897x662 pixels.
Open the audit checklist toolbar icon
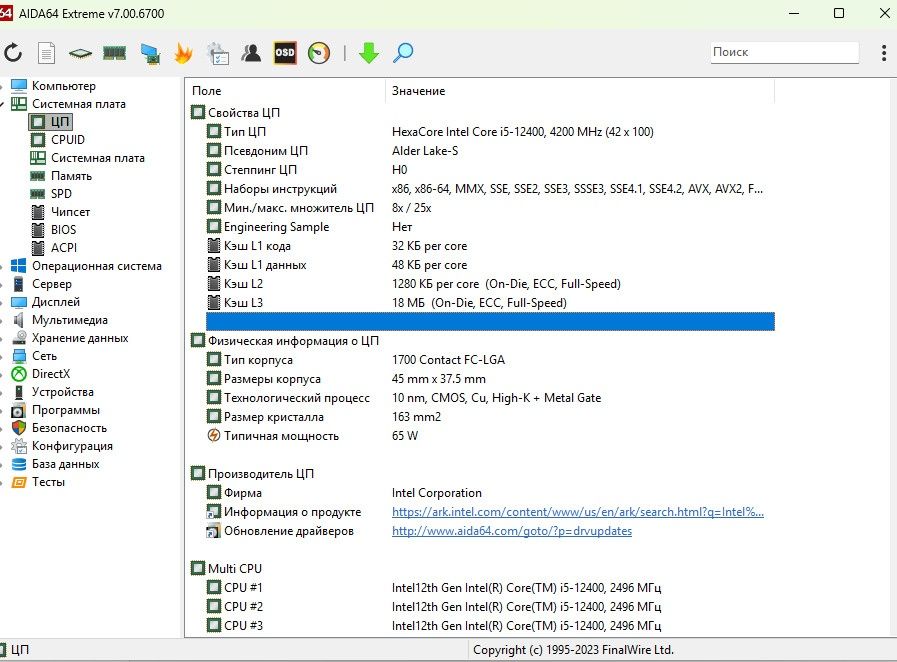217,53
